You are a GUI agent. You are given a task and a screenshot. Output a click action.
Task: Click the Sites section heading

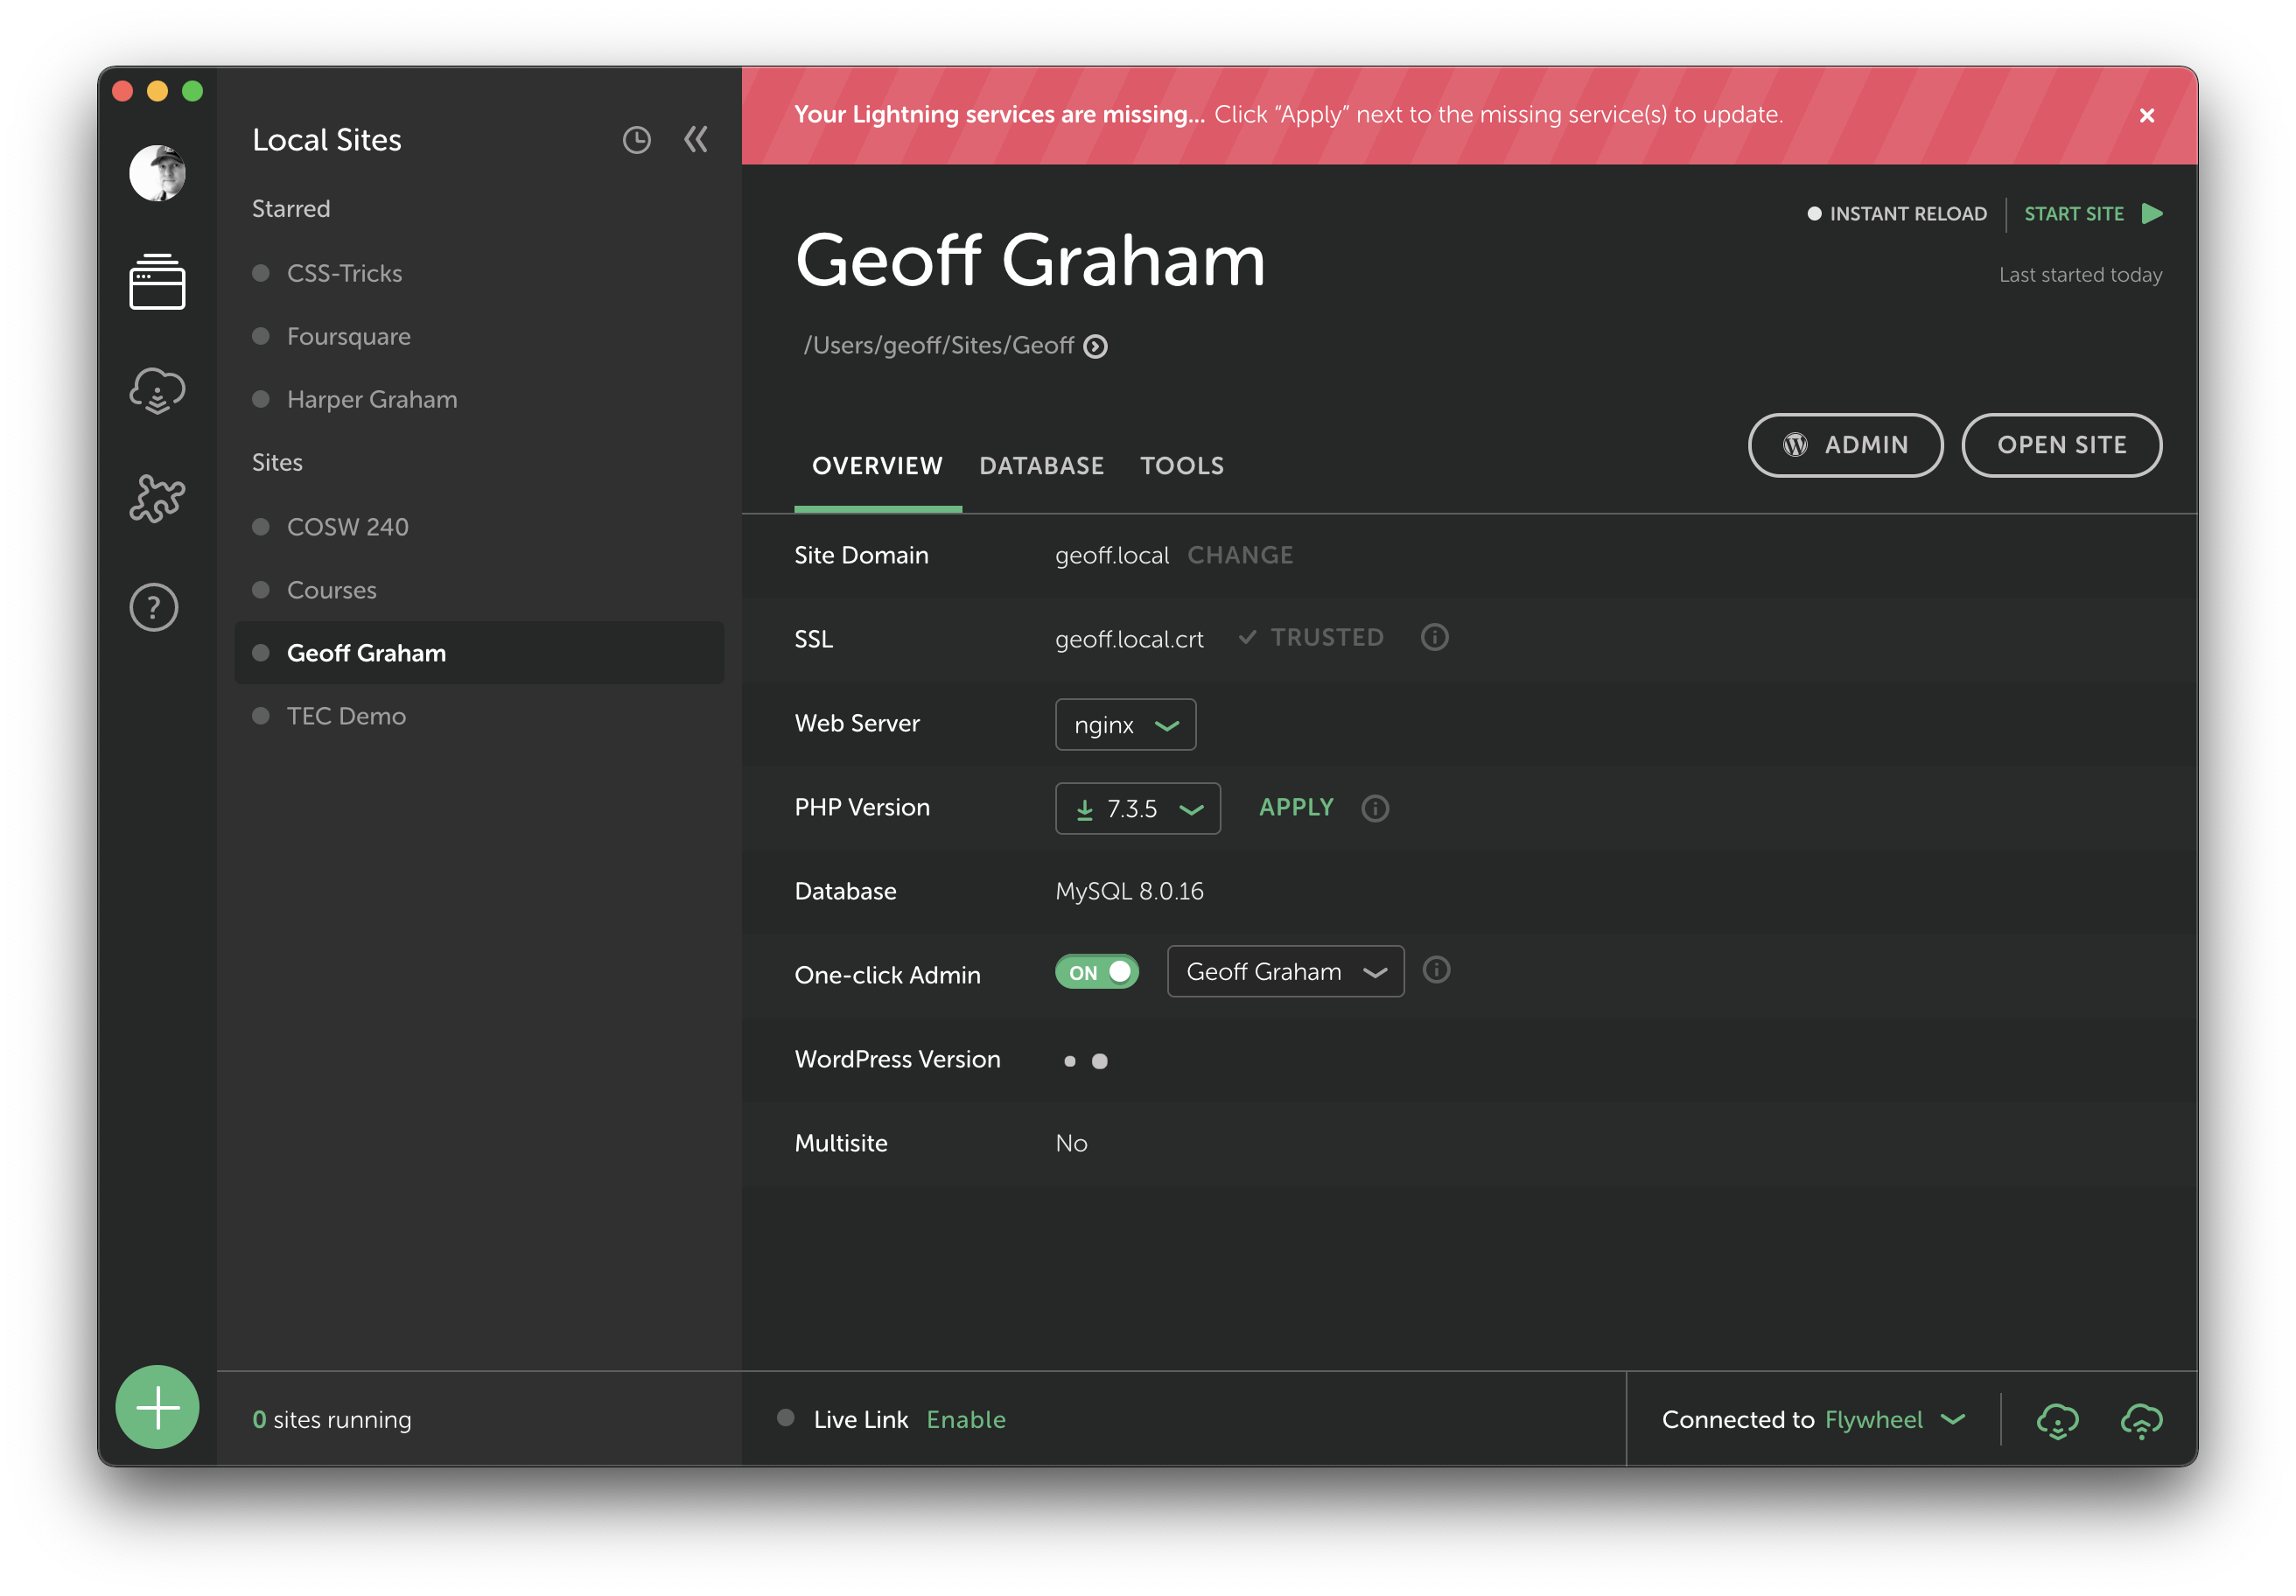tap(277, 463)
